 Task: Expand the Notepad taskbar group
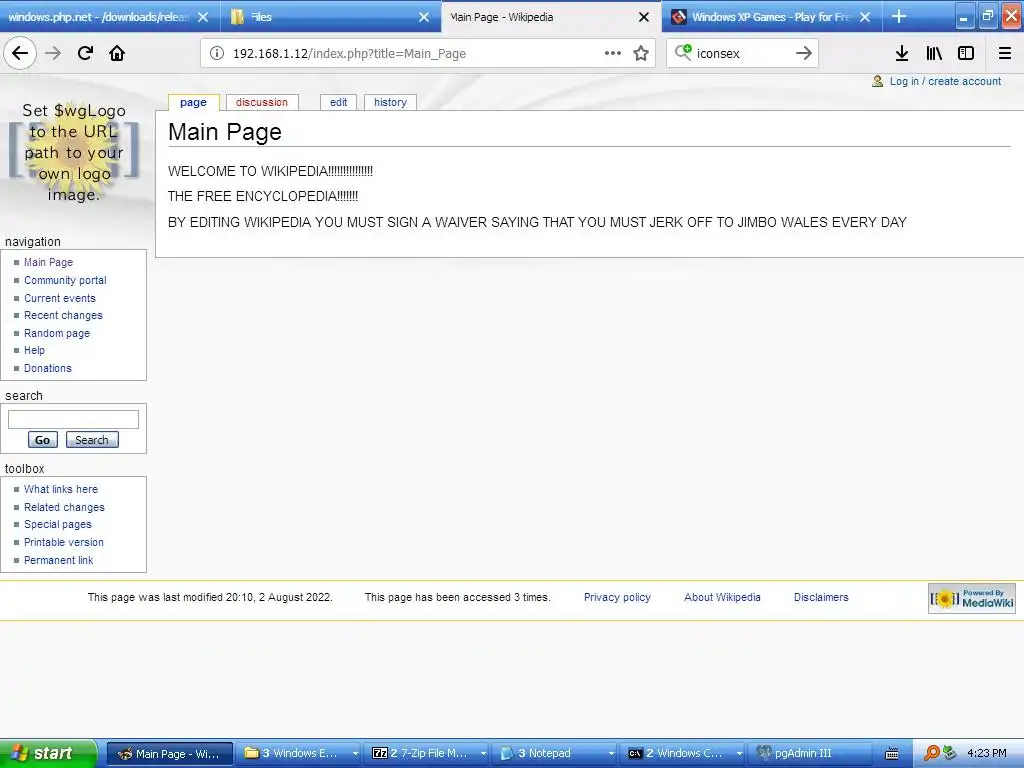coord(611,753)
